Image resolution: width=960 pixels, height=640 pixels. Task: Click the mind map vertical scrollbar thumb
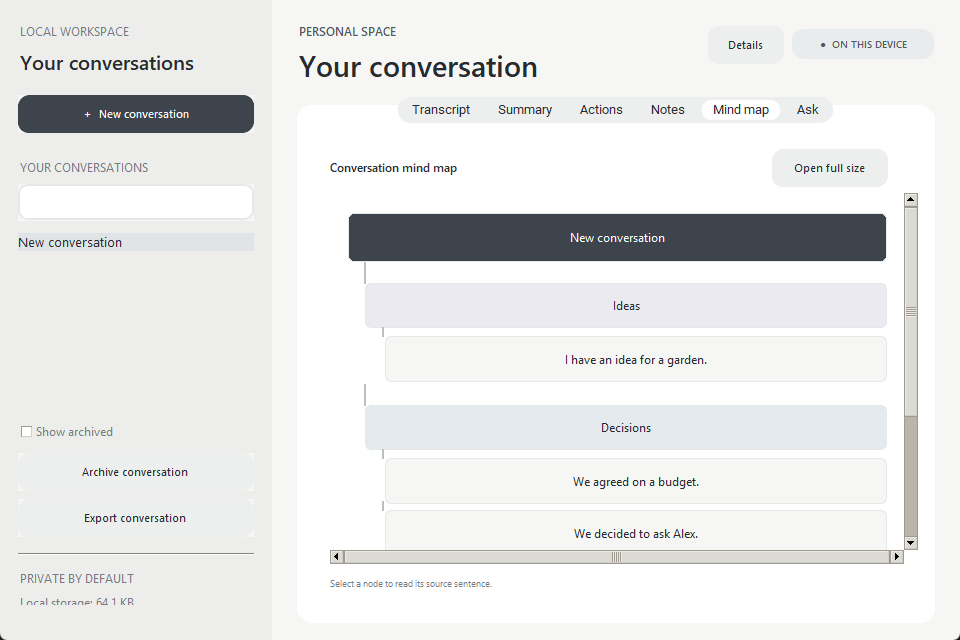tap(910, 312)
